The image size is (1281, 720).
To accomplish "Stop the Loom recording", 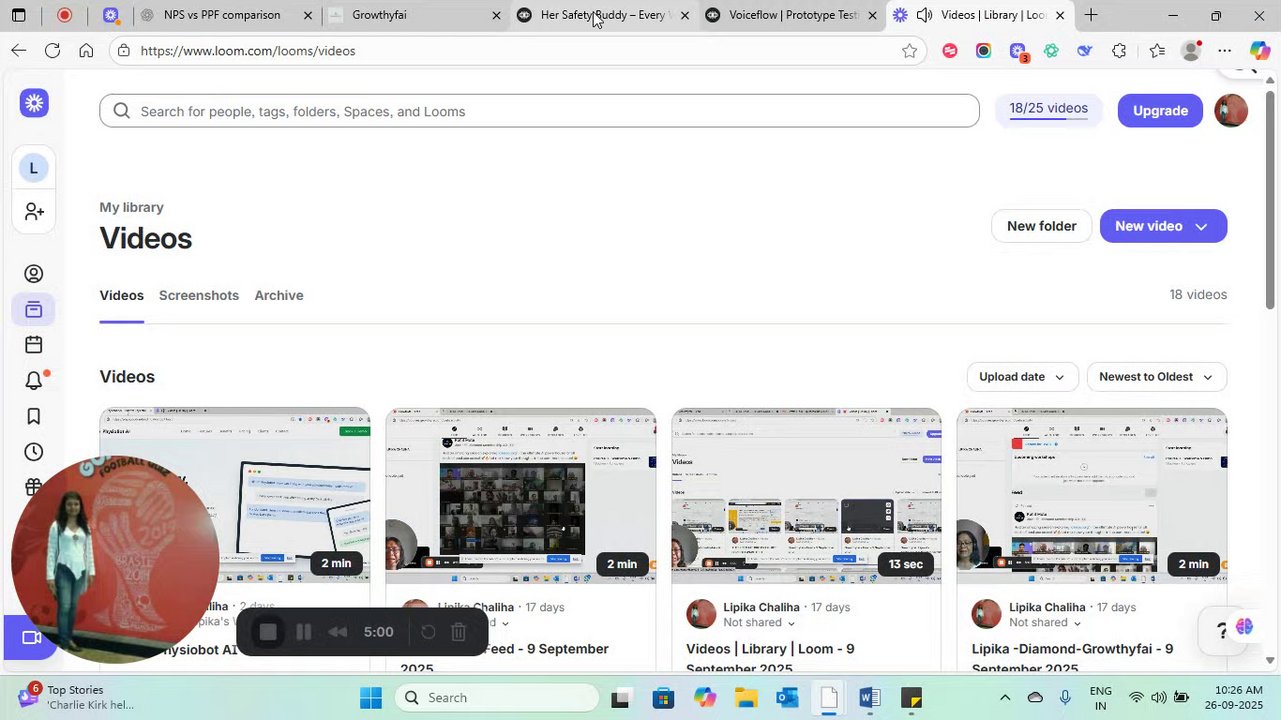I will (268, 632).
